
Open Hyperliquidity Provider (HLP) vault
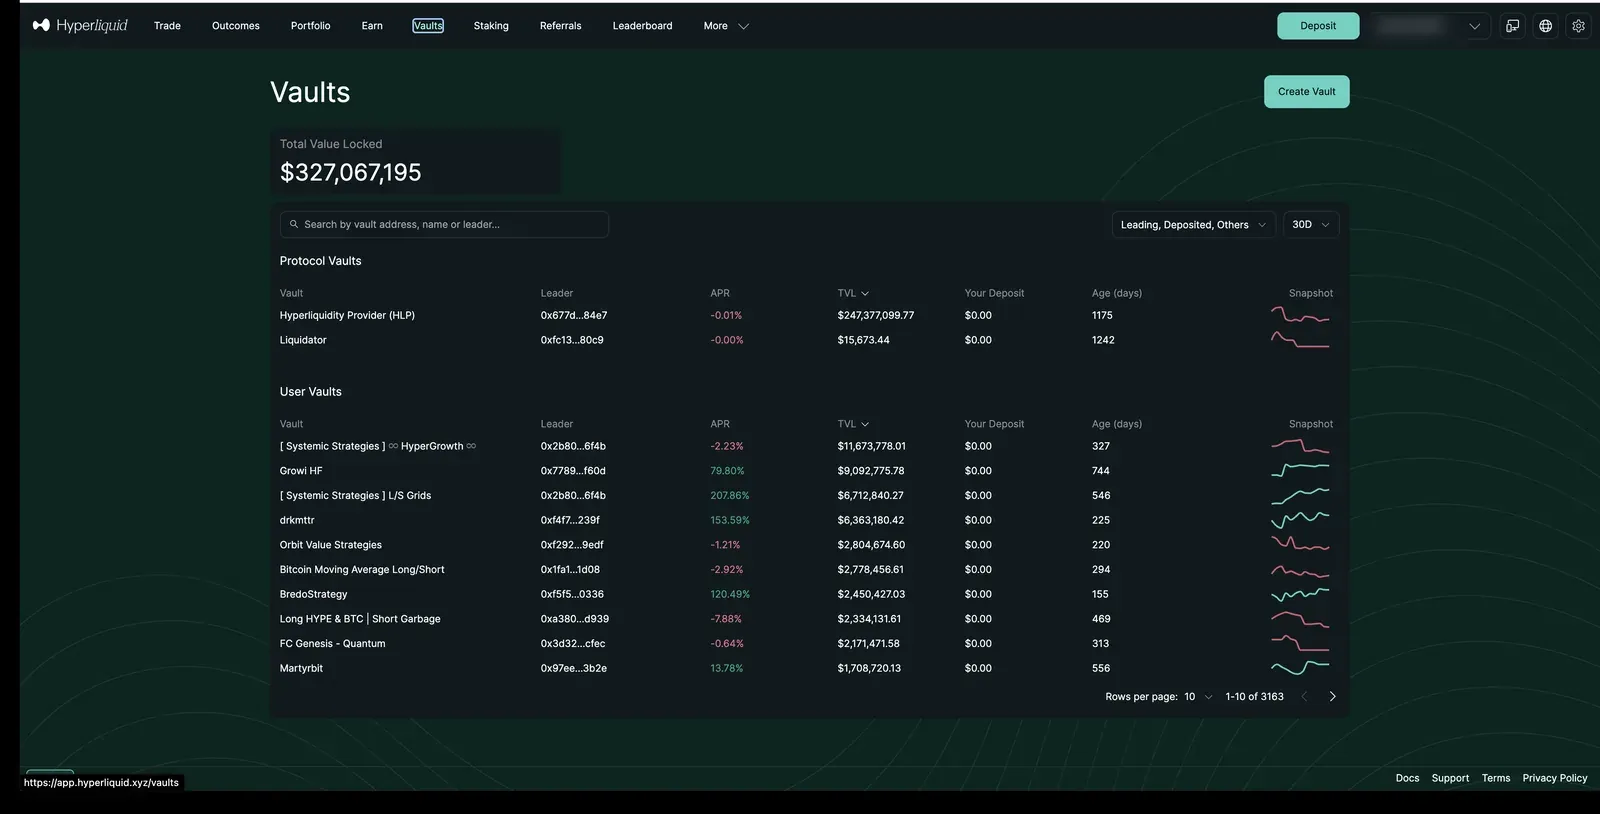[x=347, y=315]
